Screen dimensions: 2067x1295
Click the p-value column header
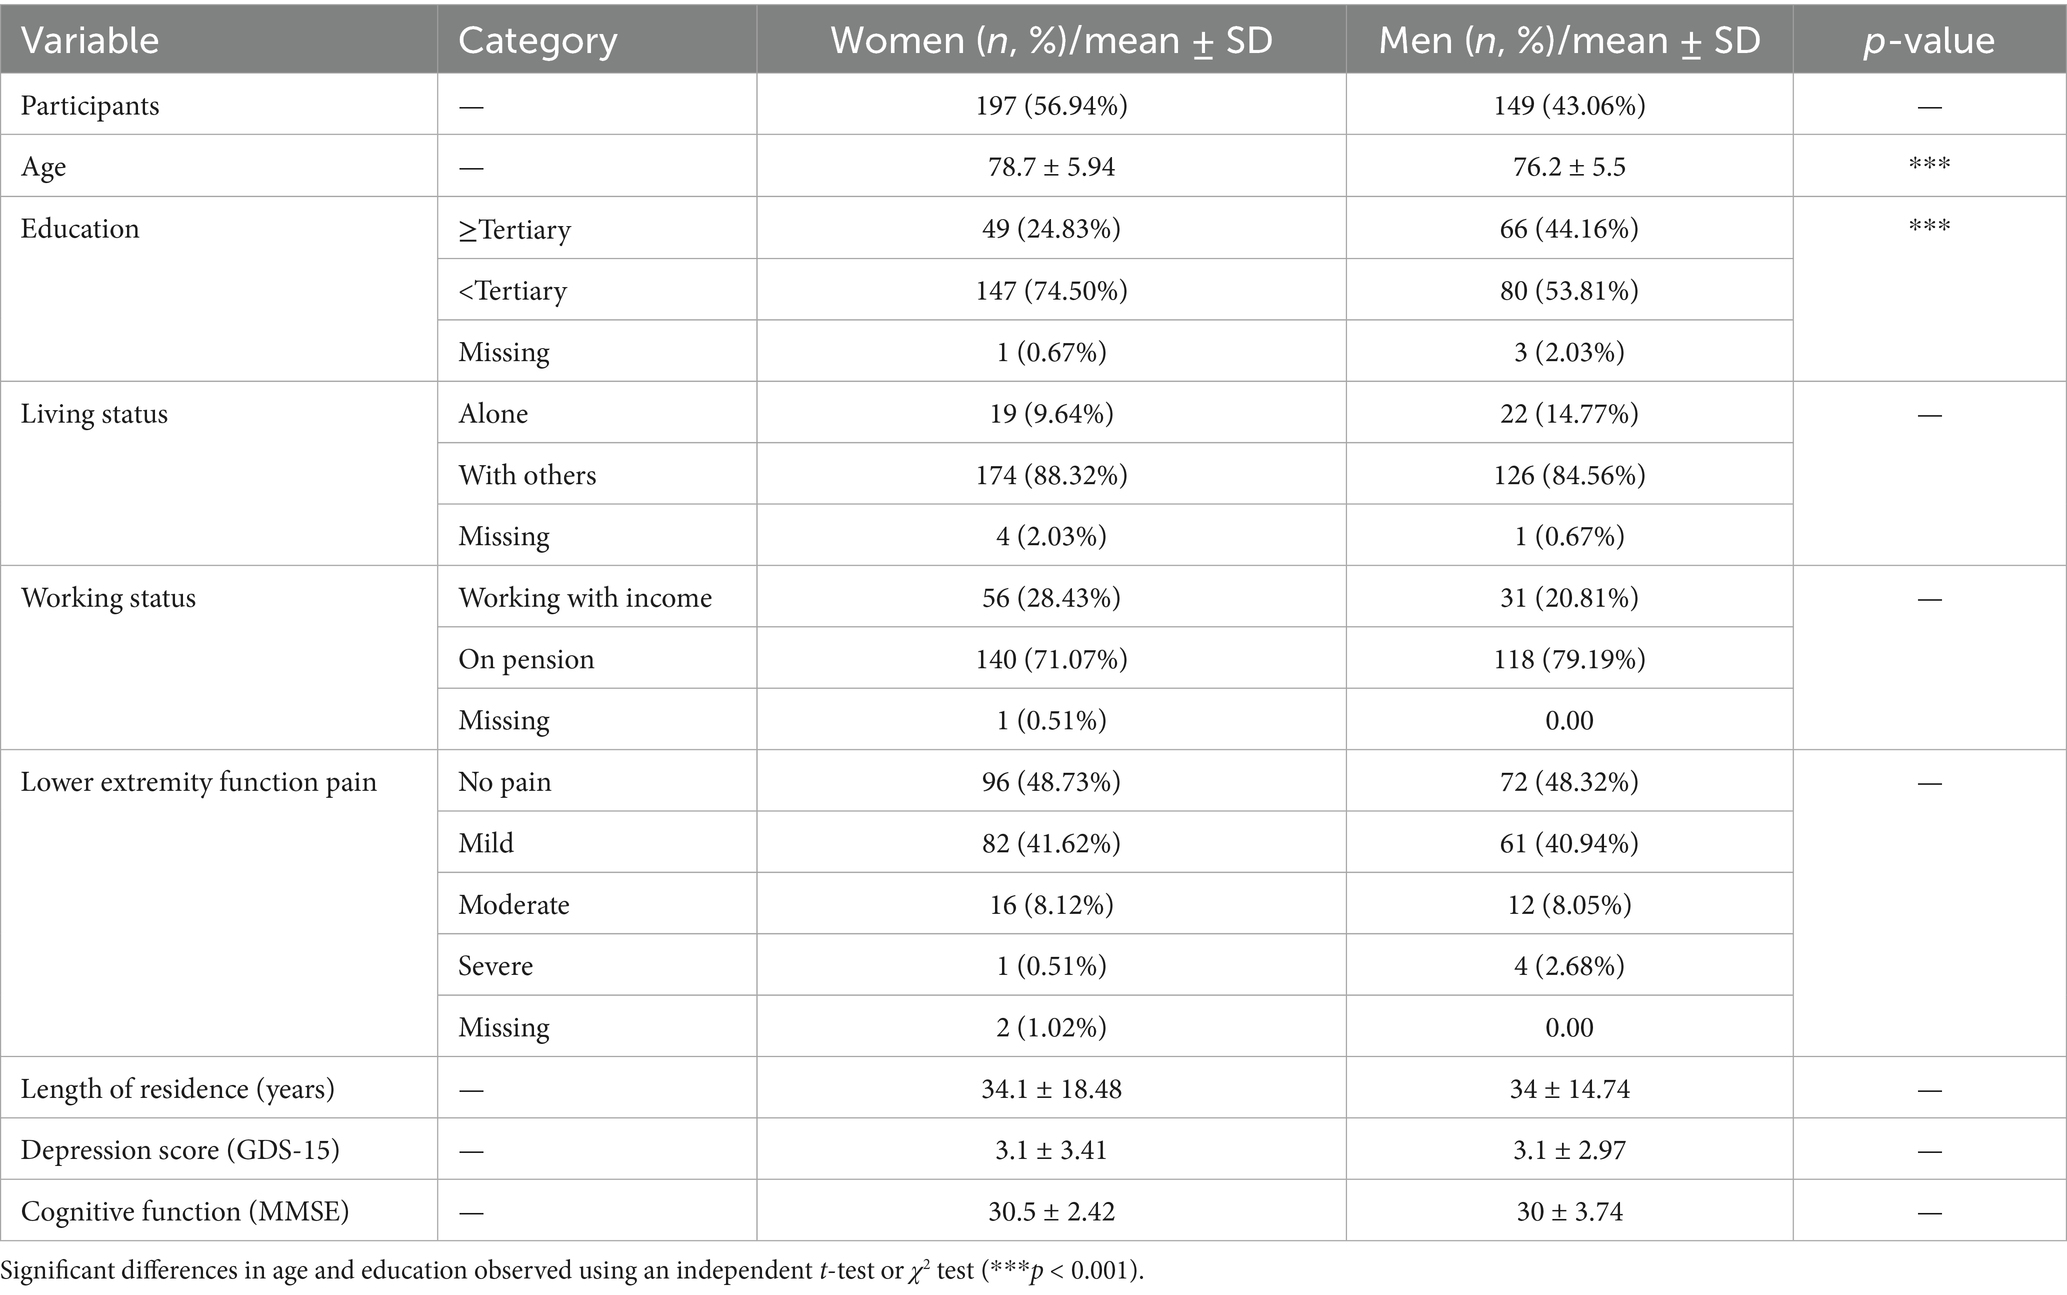click(1929, 41)
